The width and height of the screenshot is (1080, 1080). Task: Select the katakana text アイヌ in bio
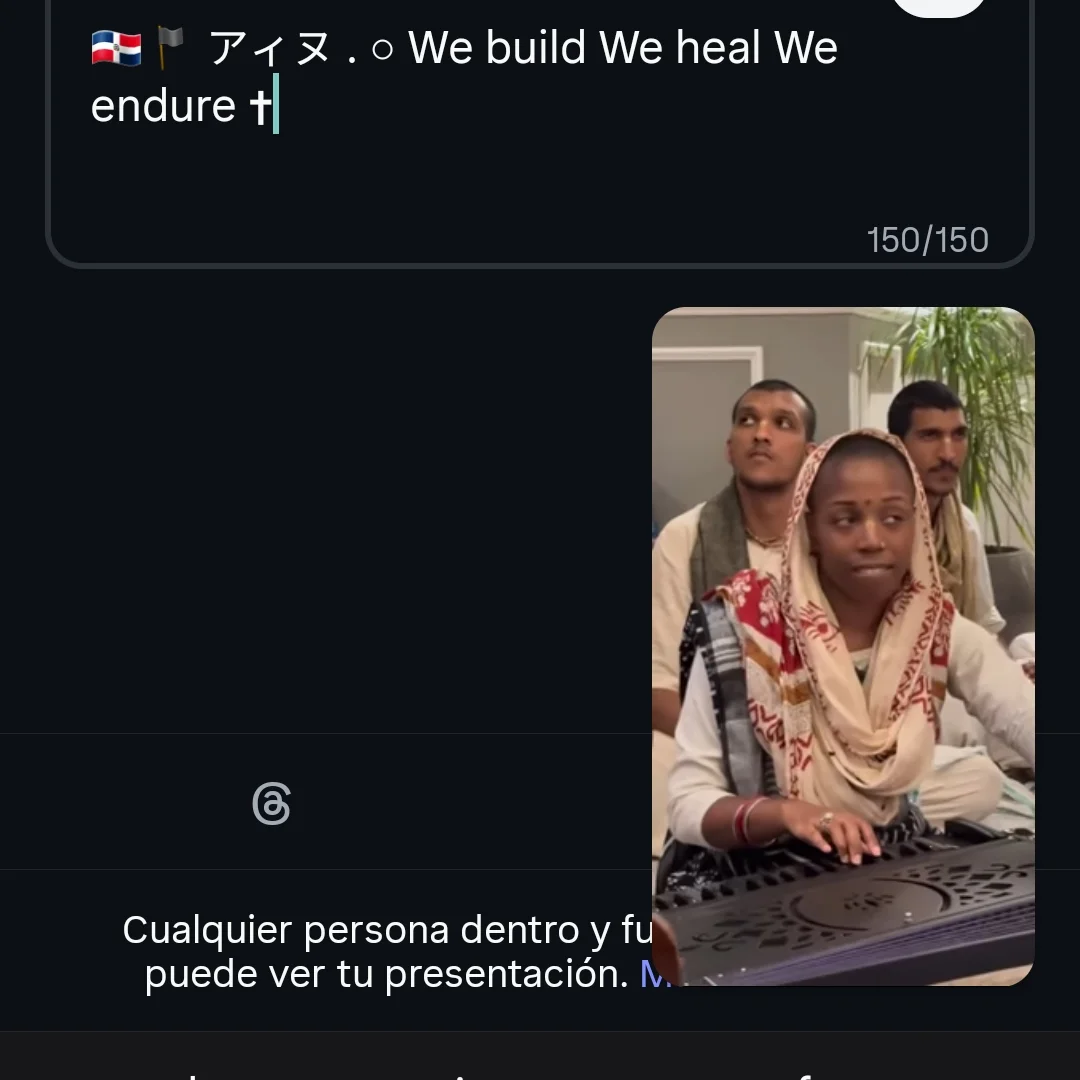[269, 48]
